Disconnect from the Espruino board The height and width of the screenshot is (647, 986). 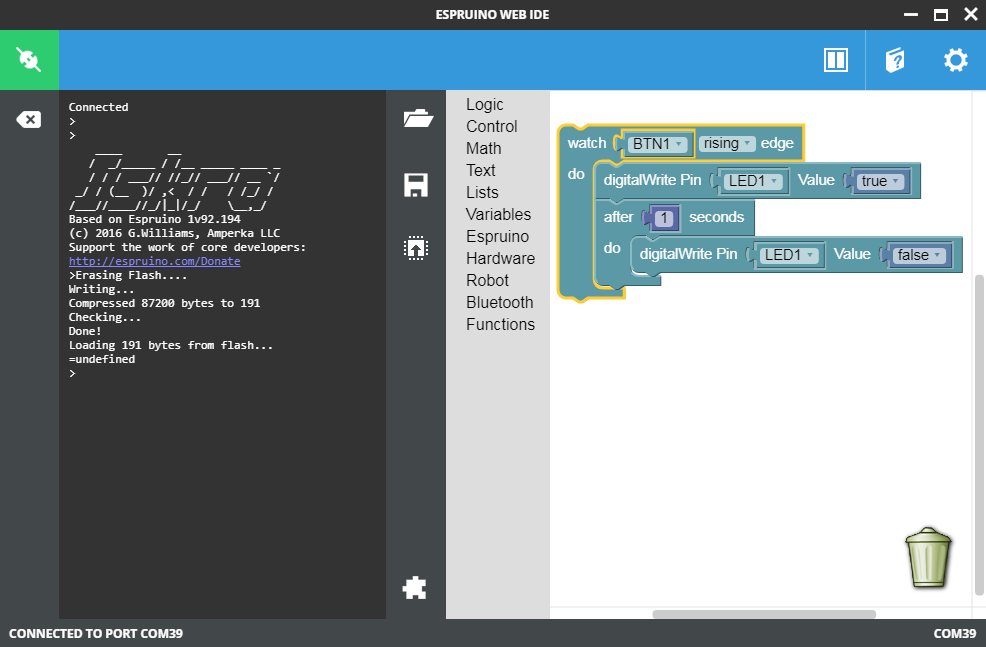(x=29, y=60)
